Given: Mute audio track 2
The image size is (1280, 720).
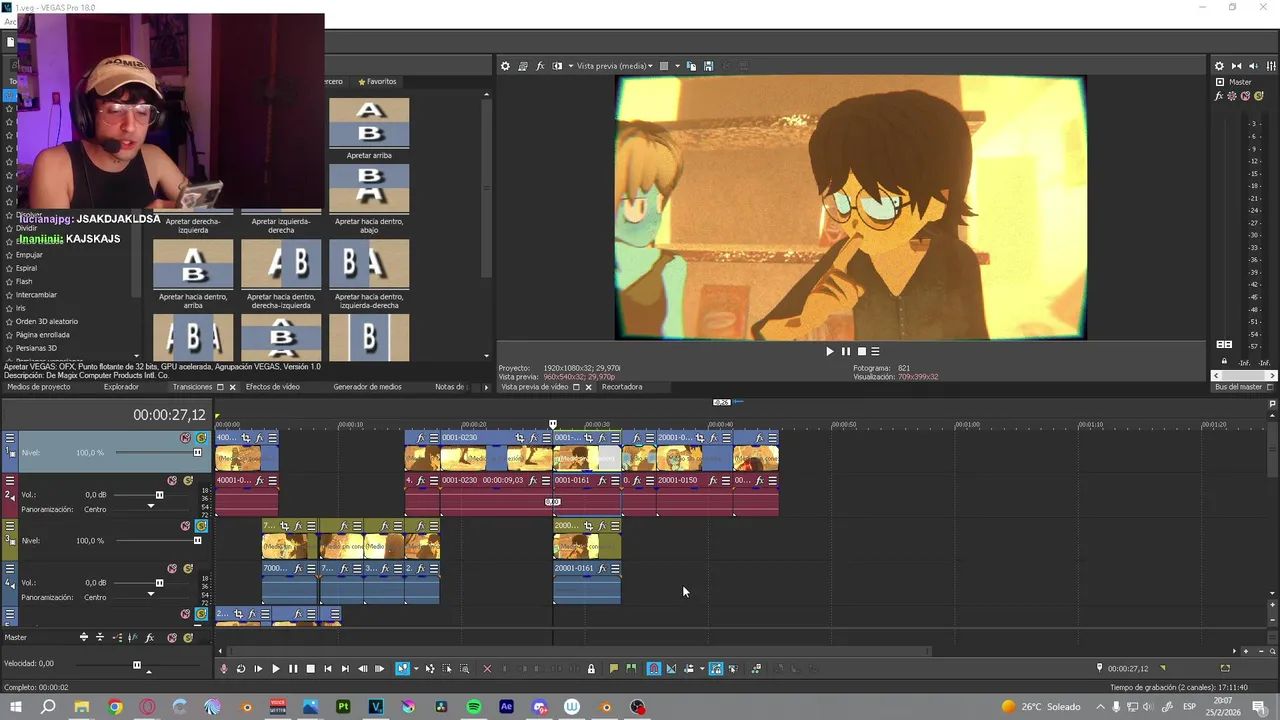Looking at the screenshot, I should point(172,481).
